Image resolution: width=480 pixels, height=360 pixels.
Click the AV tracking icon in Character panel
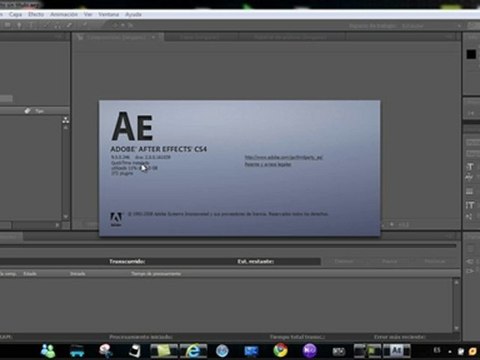pyautogui.click(x=469, y=178)
